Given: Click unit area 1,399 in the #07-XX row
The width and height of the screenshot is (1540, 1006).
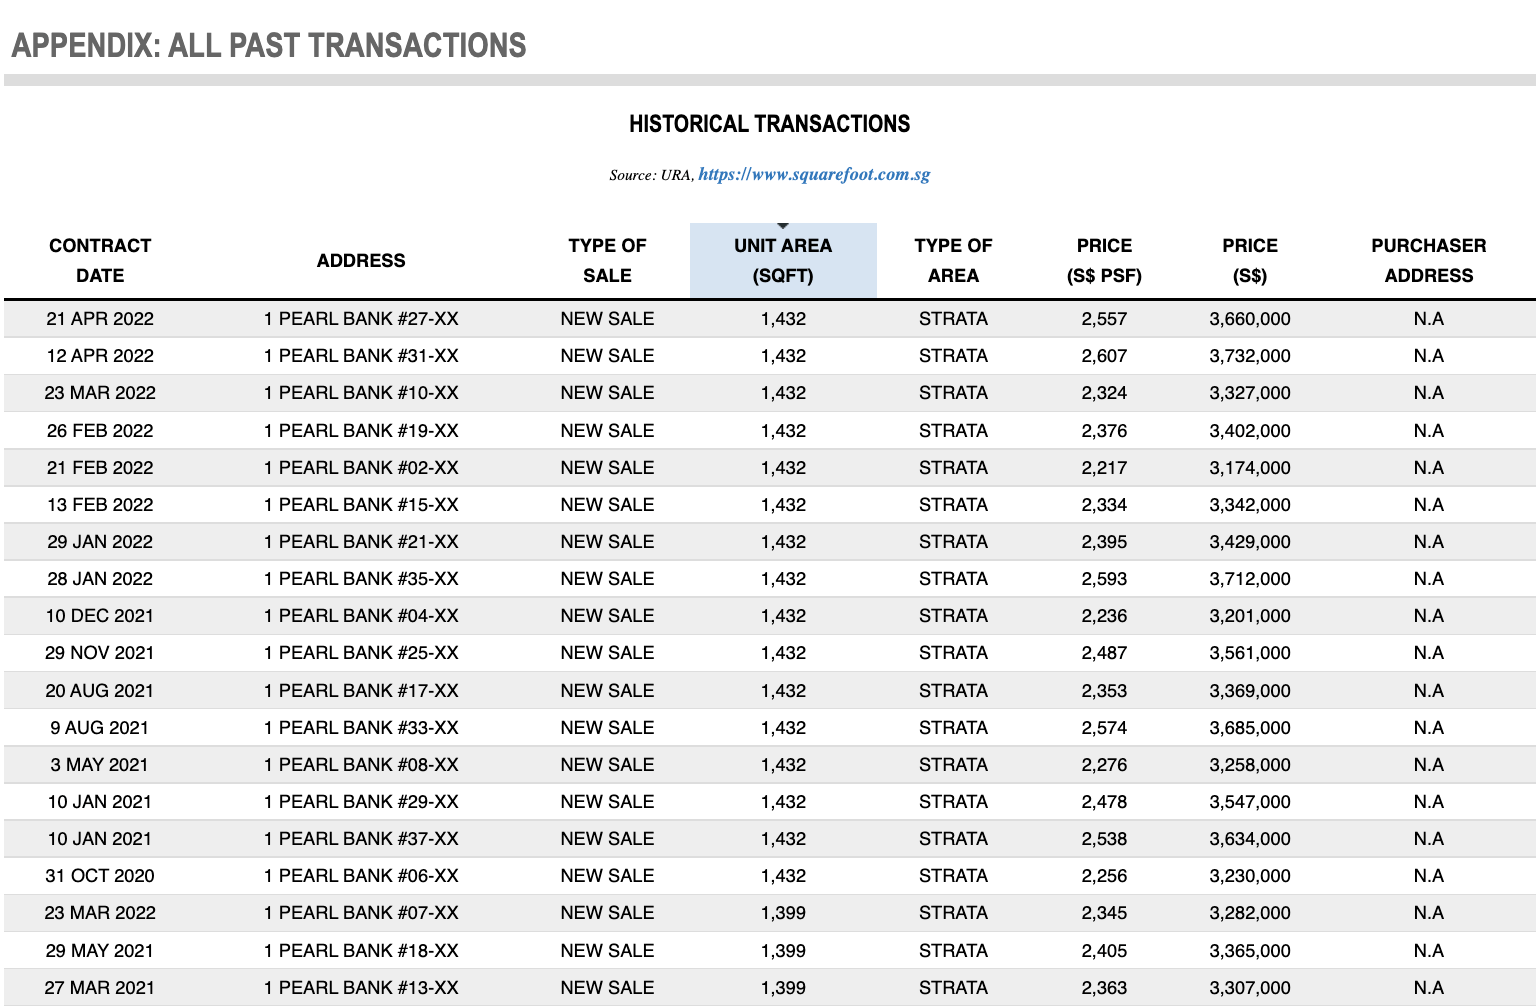Looking at the screenshot, I should pyautogui.click(x=783, y=913).
